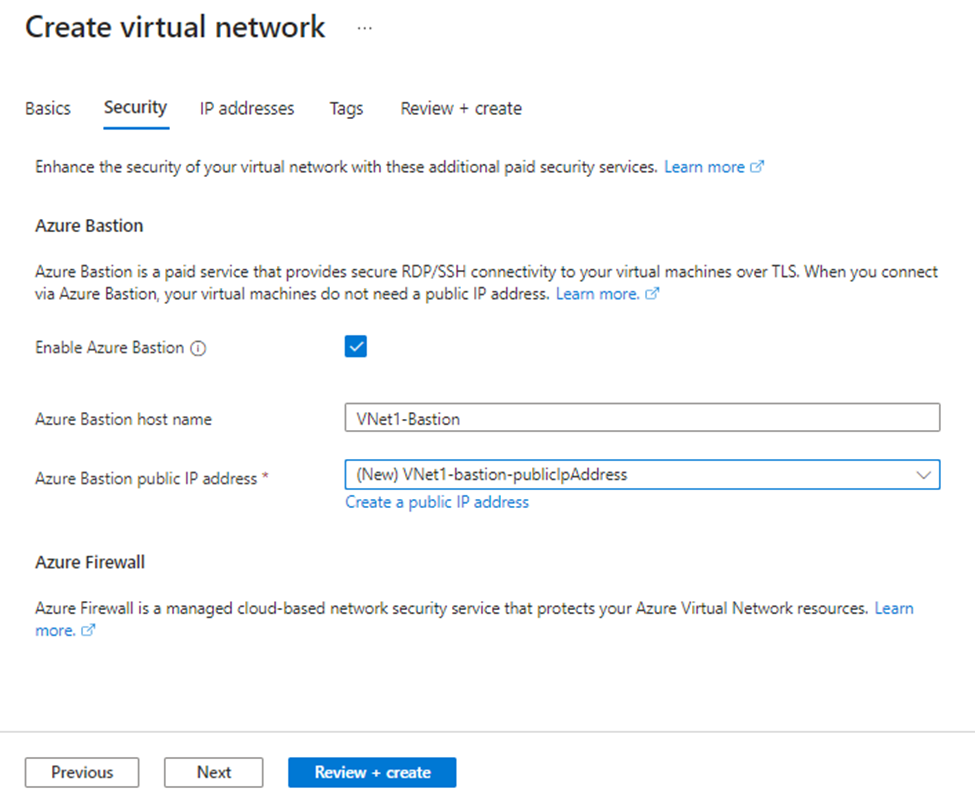Open the Azure Bastion public IP address dropdown
Screen dimensions: 975x807
pos(641,474)
